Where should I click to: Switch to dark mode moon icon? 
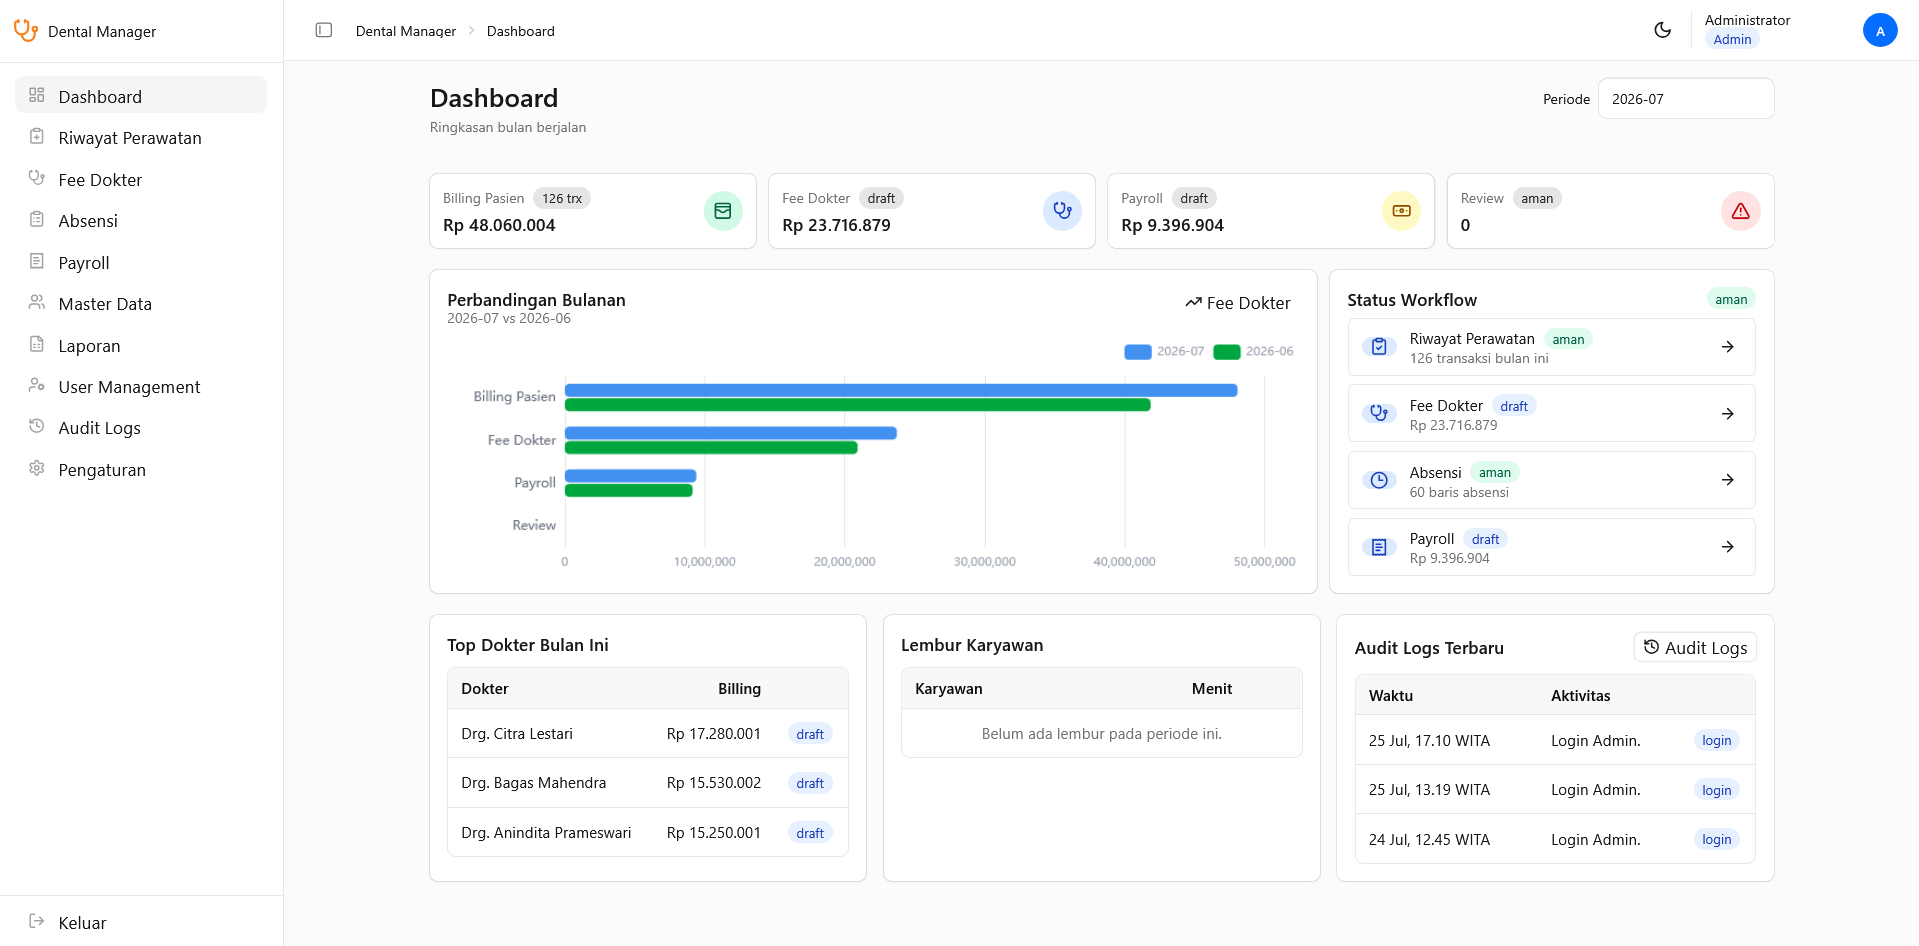1663,30
